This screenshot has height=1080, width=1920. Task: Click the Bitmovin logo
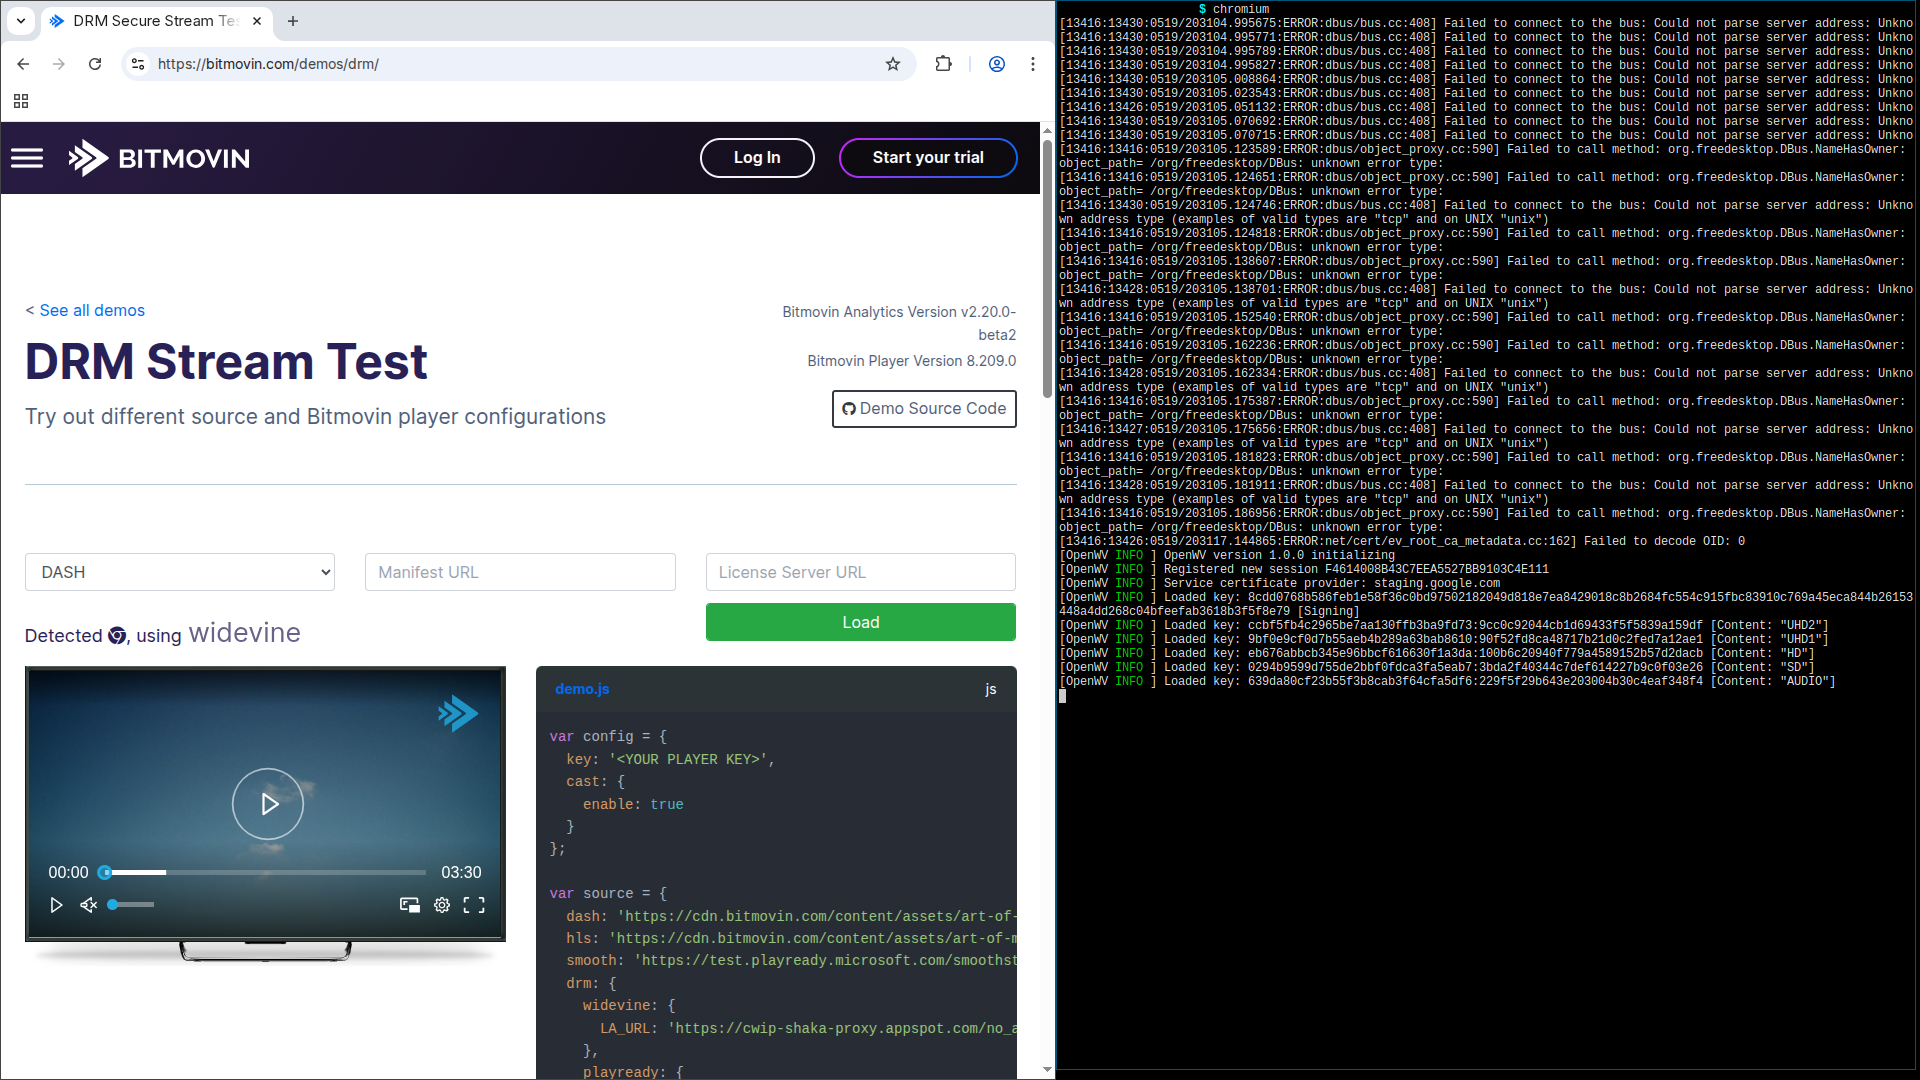159,158
